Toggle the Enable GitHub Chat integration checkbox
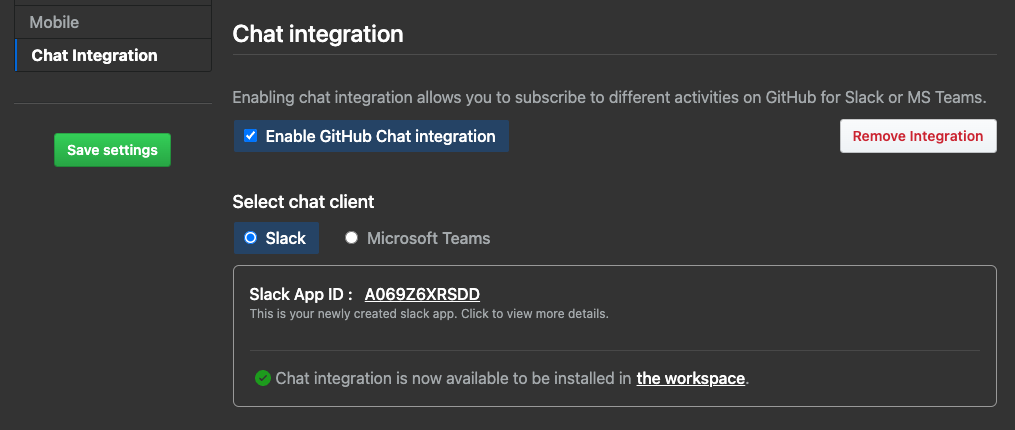 [x=251, y=136]
